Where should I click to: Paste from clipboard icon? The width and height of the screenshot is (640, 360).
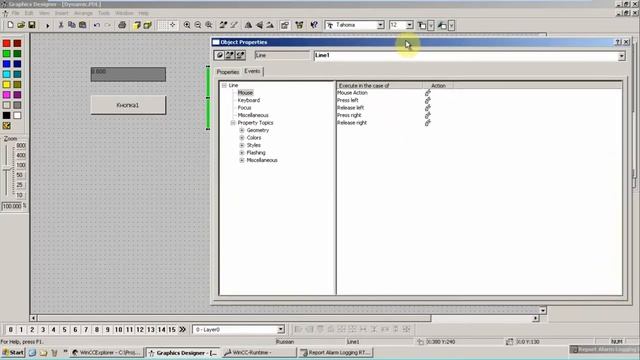(82, 25)
